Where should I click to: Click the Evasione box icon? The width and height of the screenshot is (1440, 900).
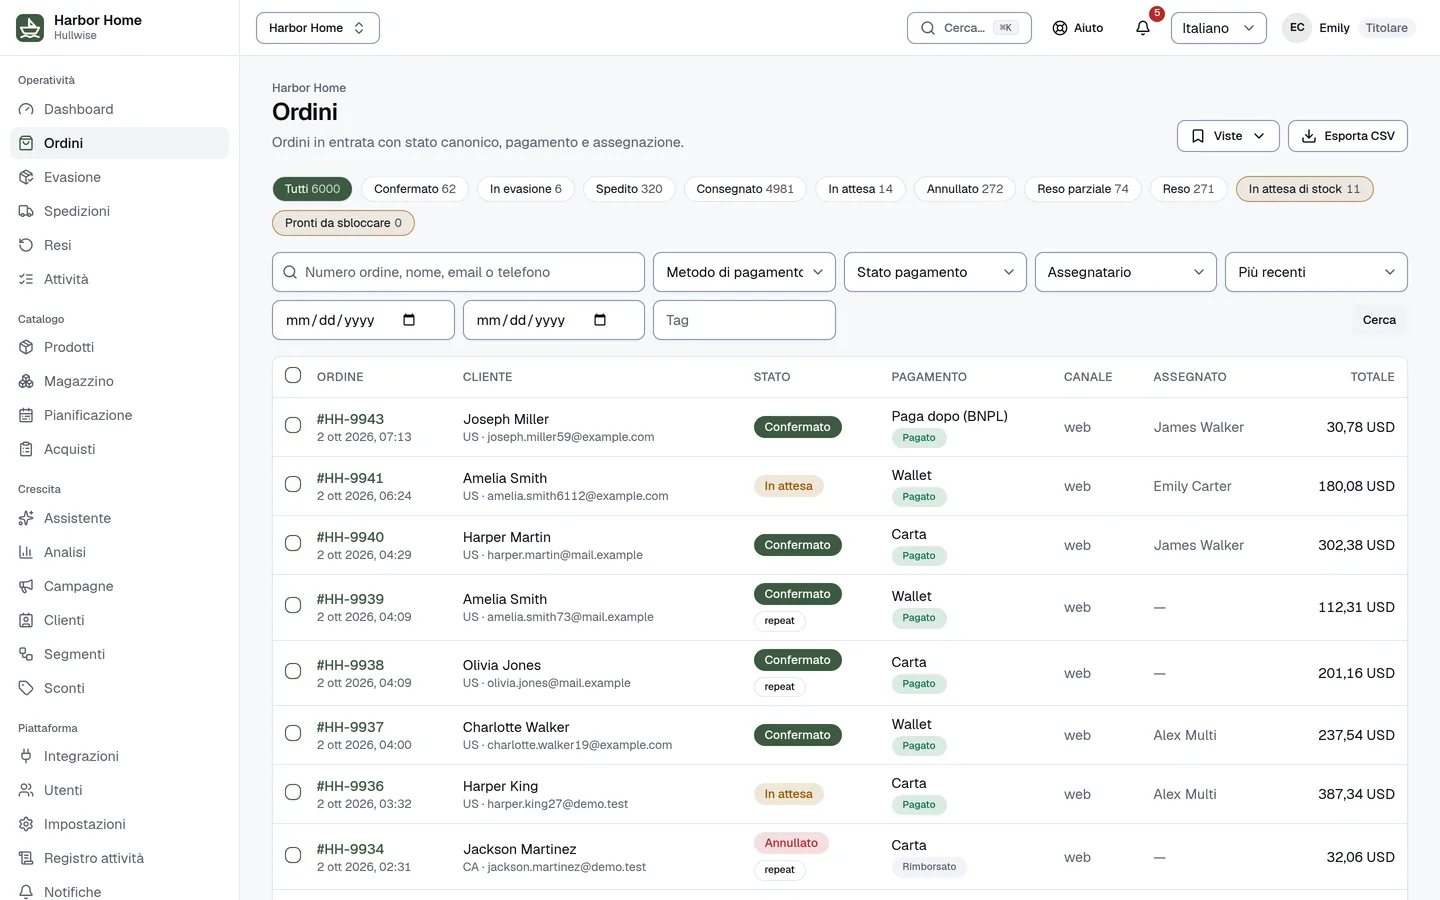[26, 177]
